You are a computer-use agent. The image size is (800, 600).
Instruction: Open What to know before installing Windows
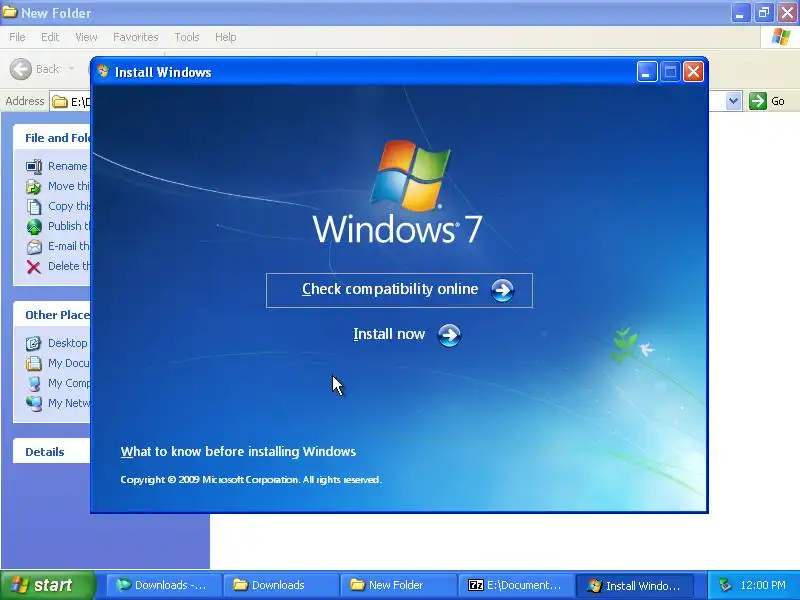point(238,452)
